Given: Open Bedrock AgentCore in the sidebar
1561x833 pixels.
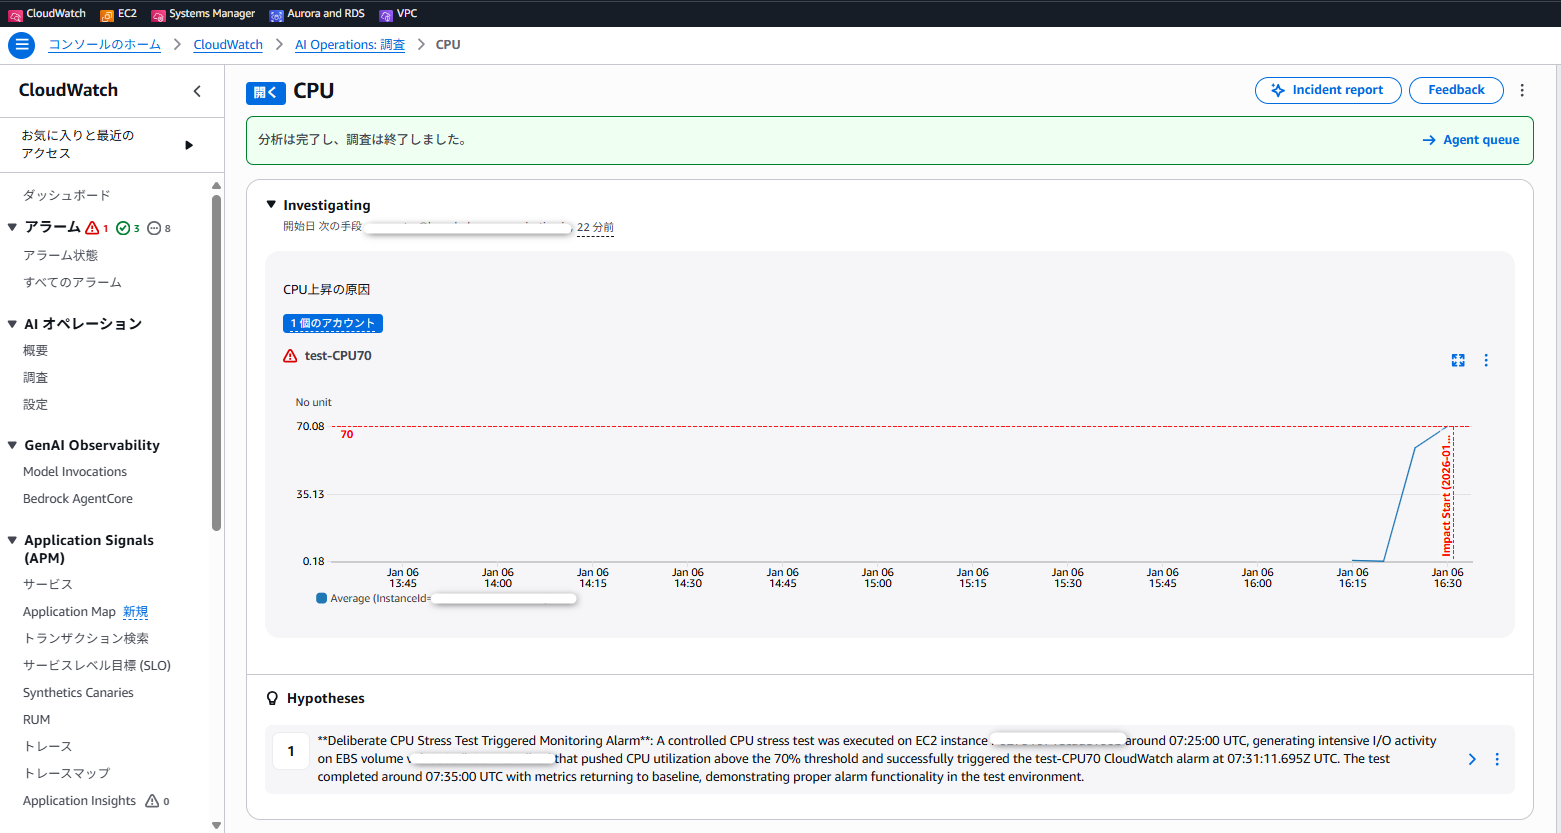Looking at the screenshot, I should pos(78,499).
